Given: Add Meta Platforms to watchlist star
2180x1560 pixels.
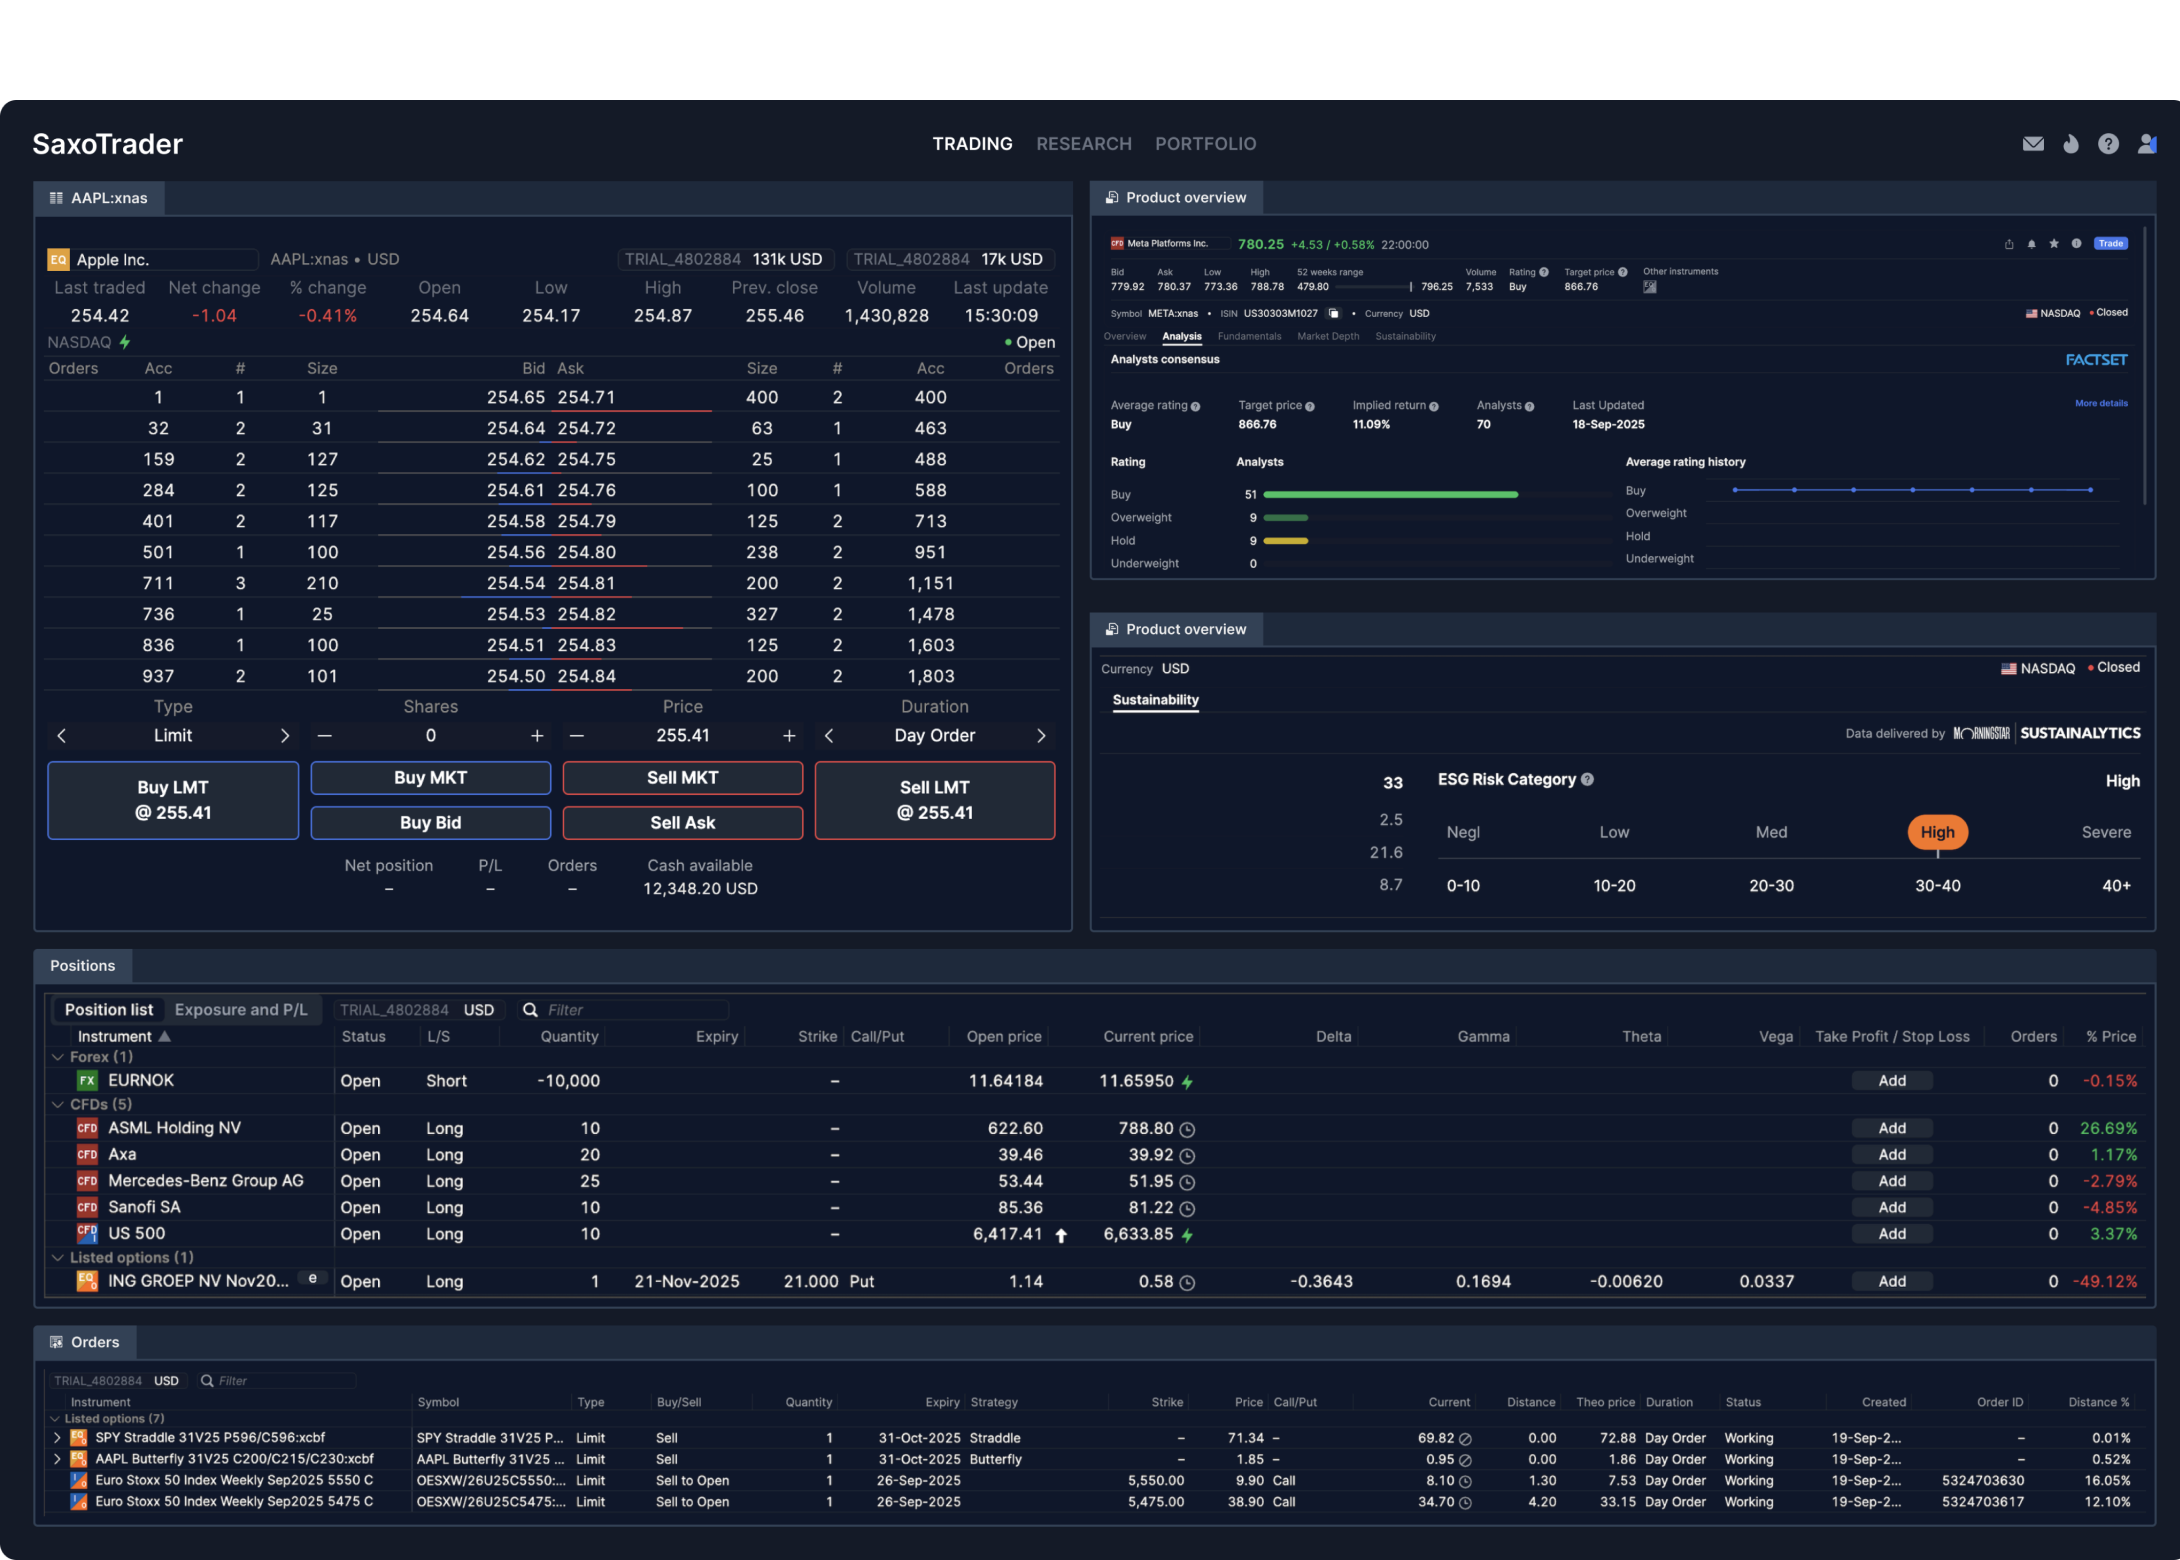Looking at the screenshot, I should click(x=2054, y=244).
